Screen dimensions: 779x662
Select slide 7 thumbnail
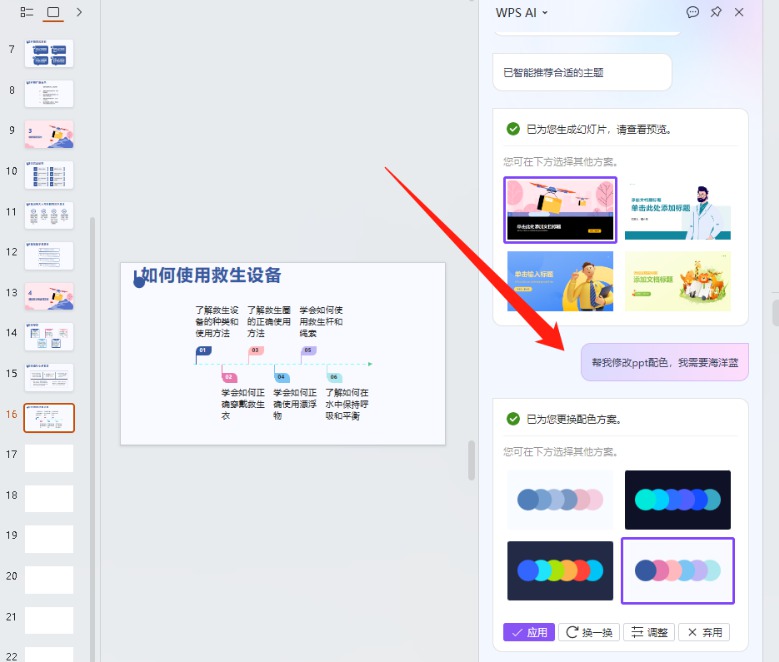point(49,53)
